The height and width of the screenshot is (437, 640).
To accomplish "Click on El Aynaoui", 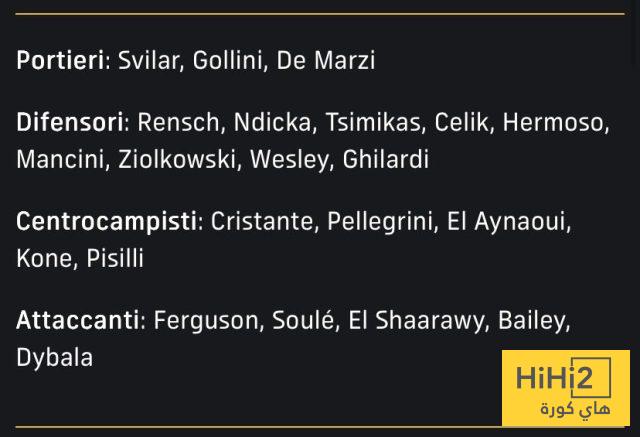I will pyautogui.click(x=506, y=221).
